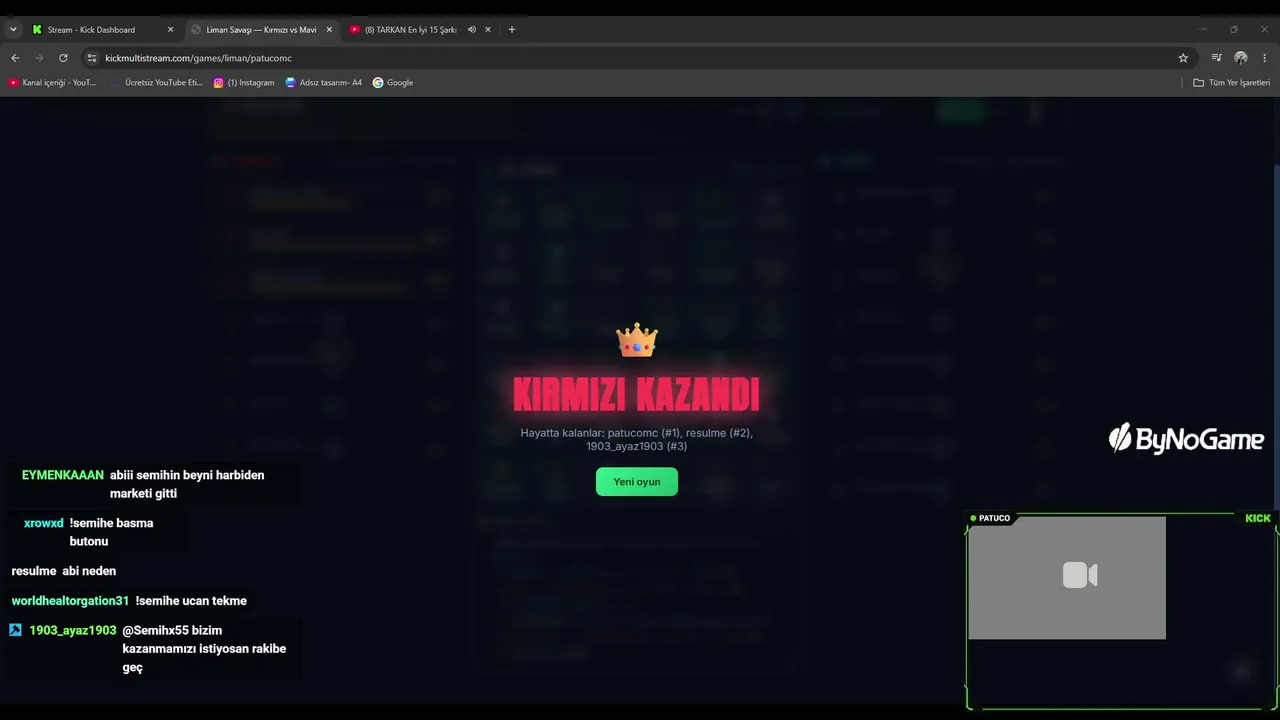Open Ücretsiz YouTube Eti... bookmark
This screenshot has width=1280, height=720.
click(x=157, y=83)
